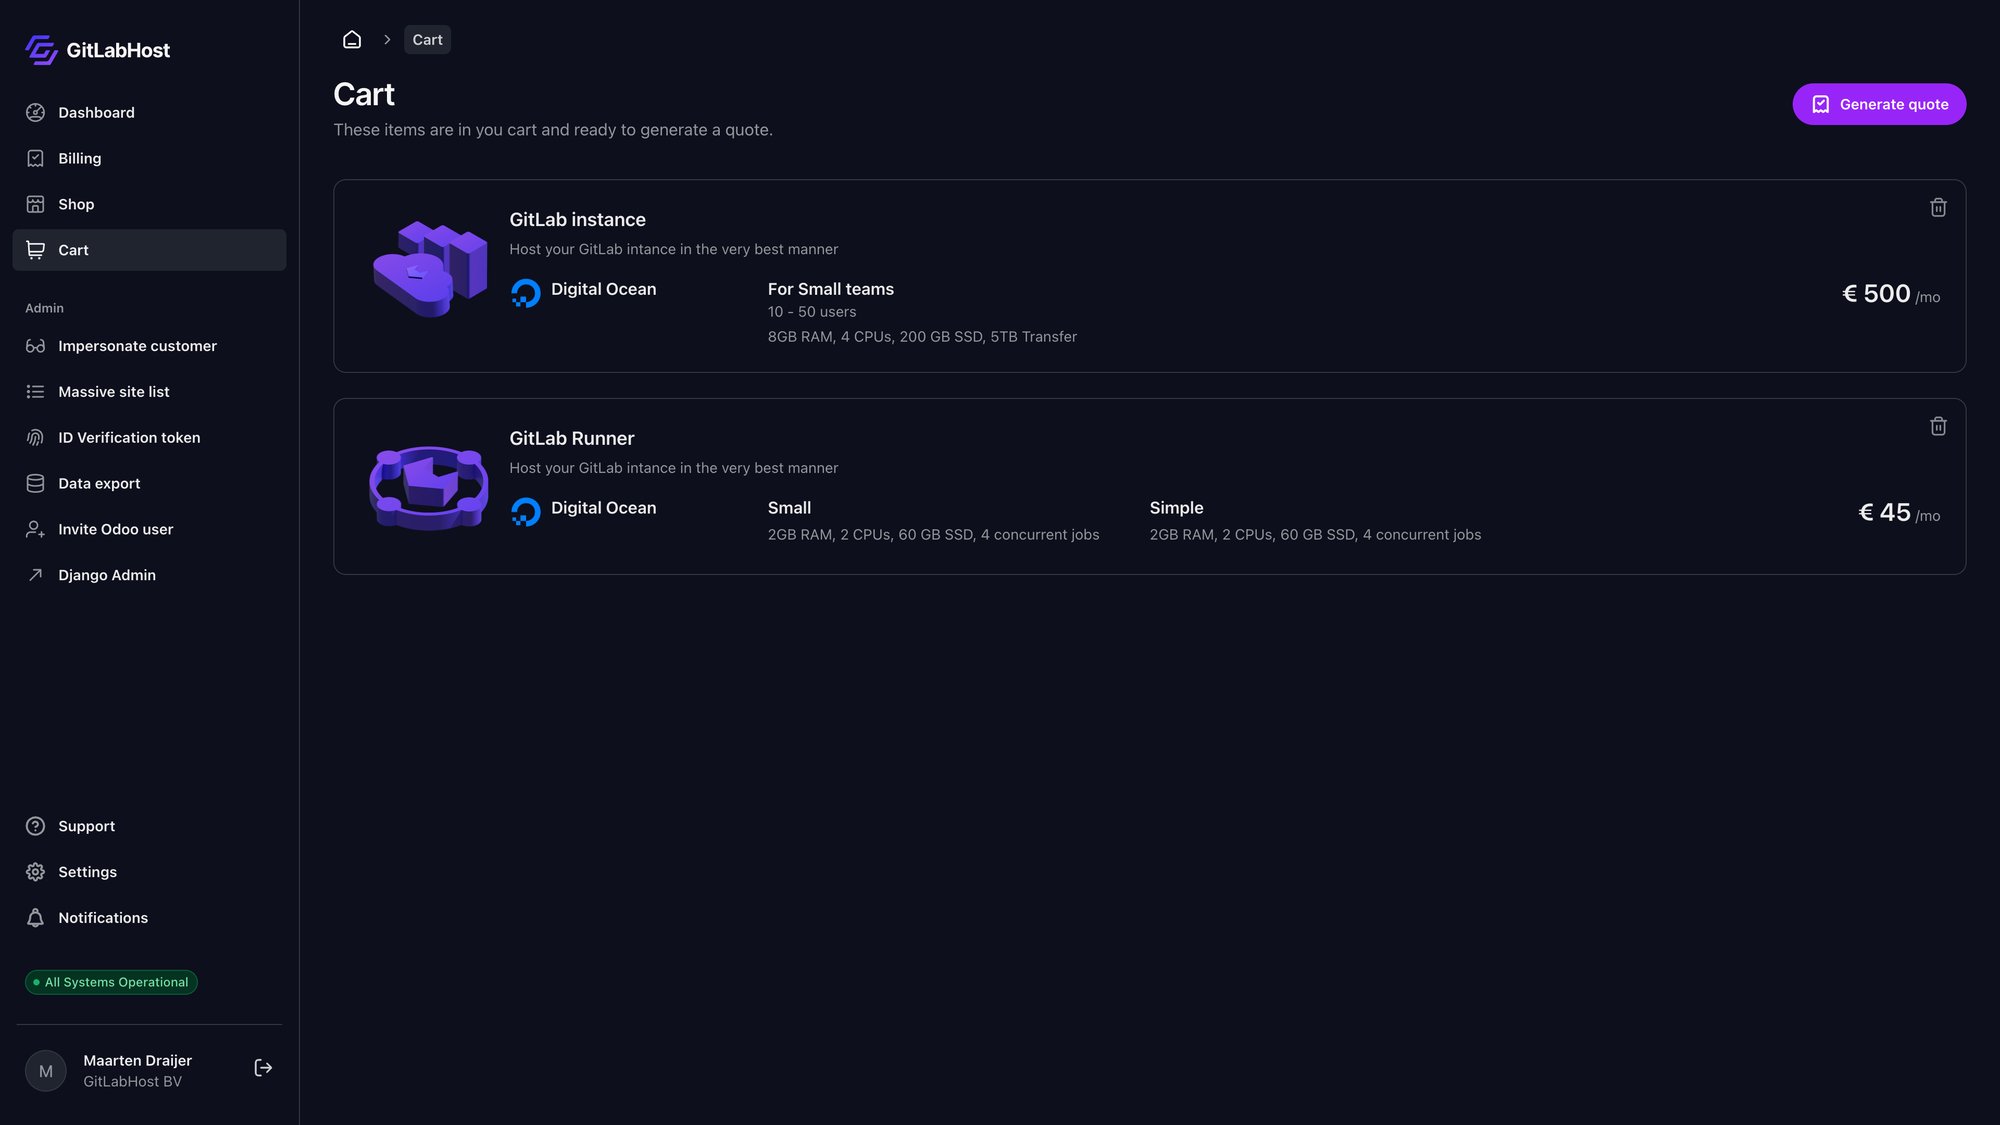Click the Maarten Draijer avatar
The image size is (2000, 1125).
pyautogui.click(x=45, y=1069)
